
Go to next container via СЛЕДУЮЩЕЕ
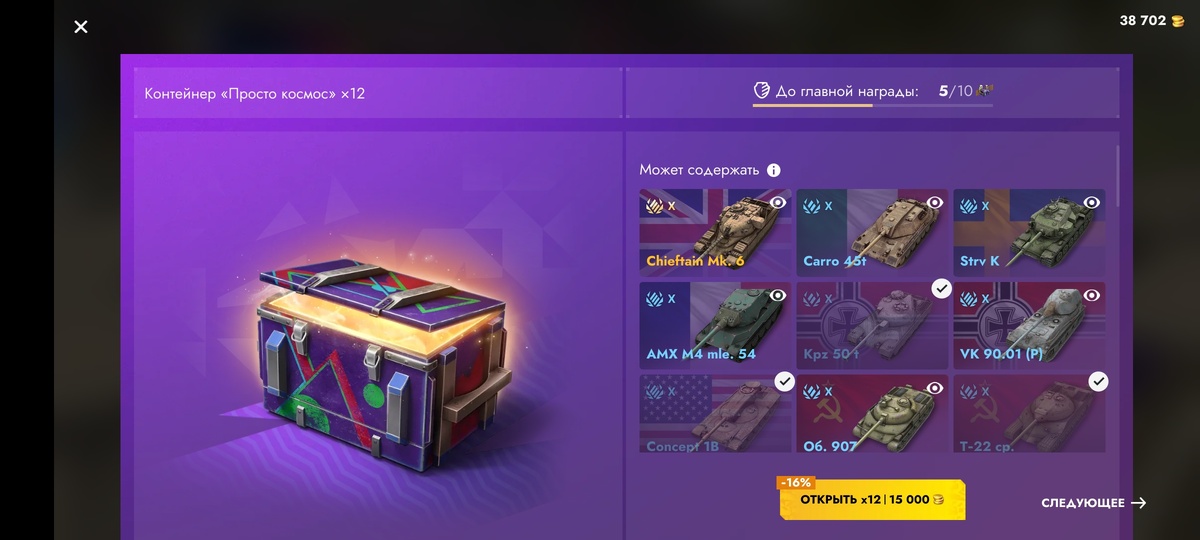tap(1094, 503)
